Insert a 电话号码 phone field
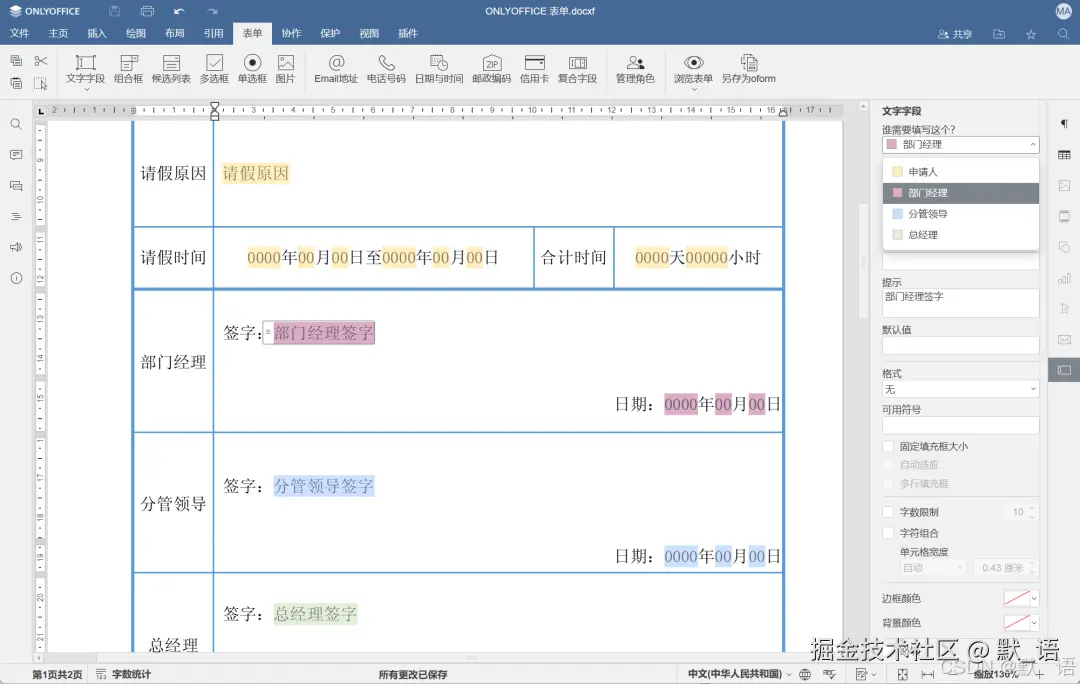Image resolution: width=1080 pixels, height=684 pixels. point(386,69)
